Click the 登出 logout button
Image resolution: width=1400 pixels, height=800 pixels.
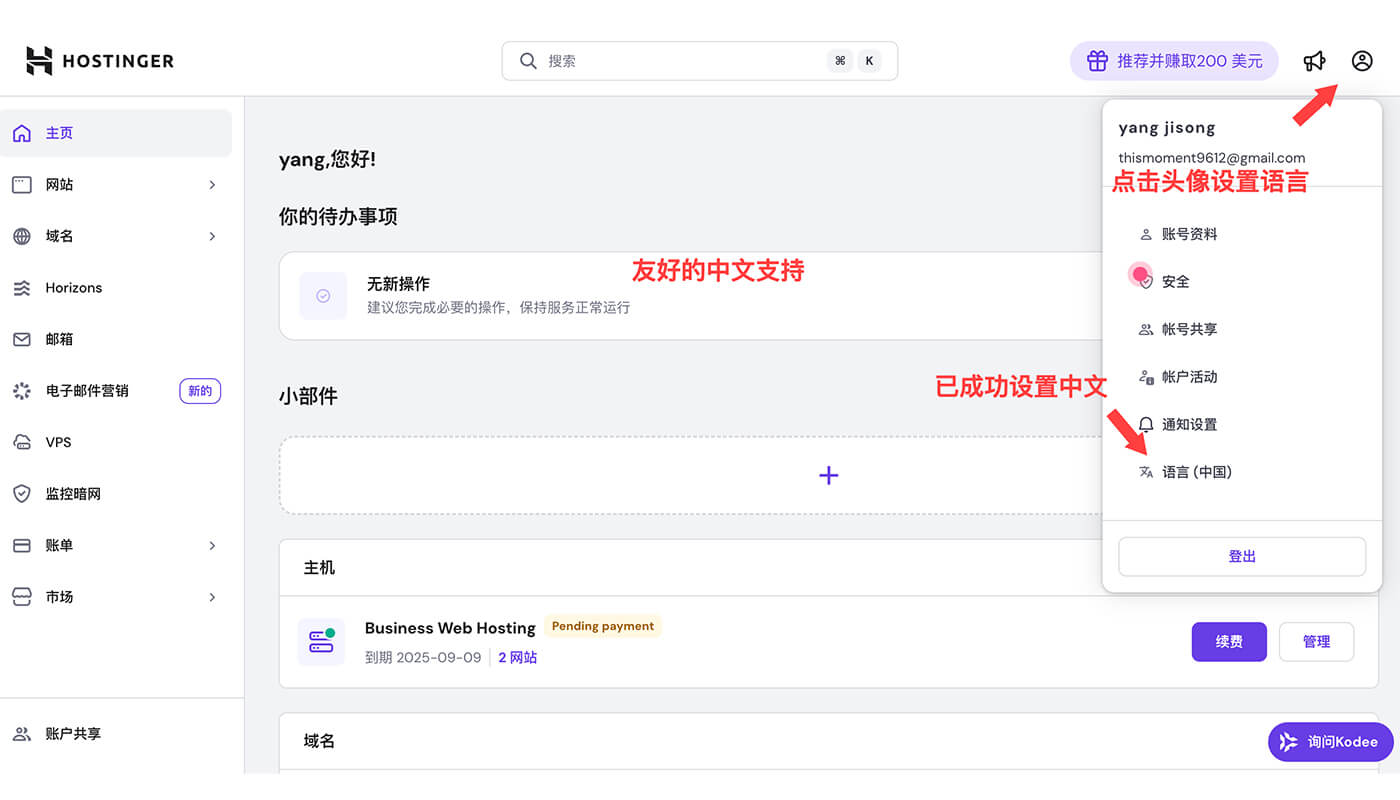point(1242,557)
